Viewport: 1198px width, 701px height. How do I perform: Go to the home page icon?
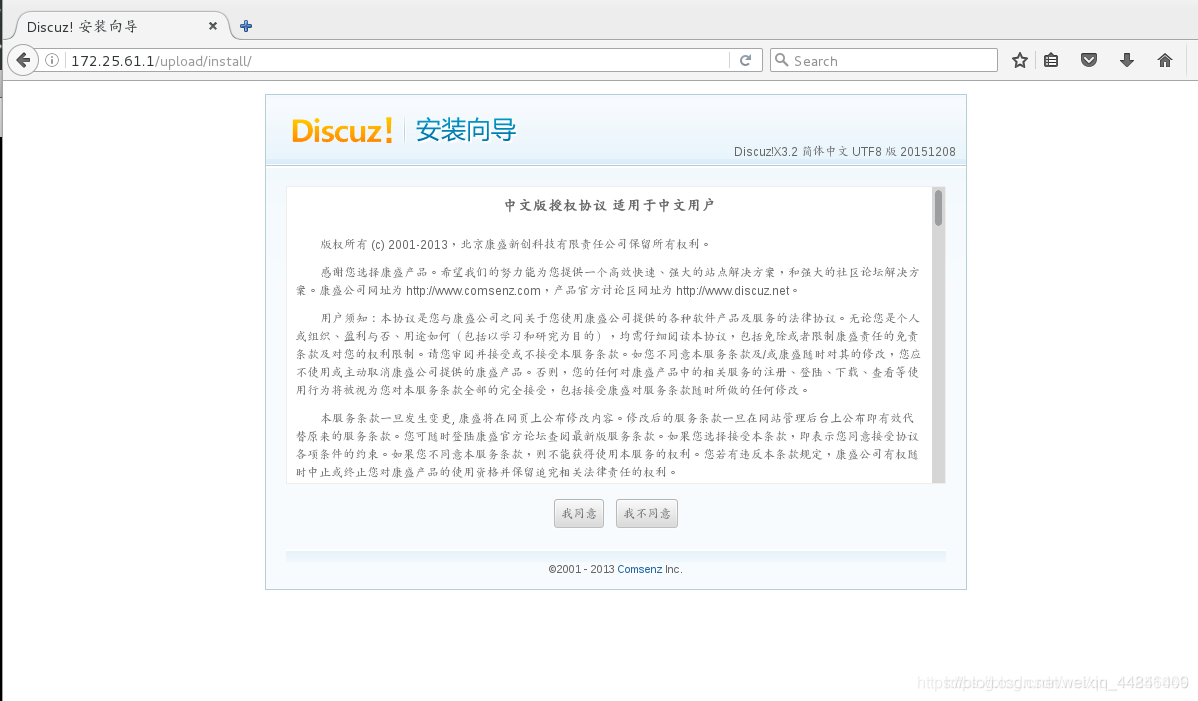1164,60
